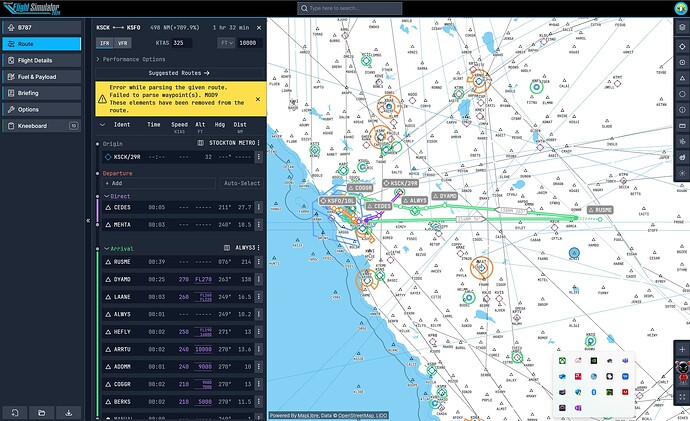The image size is (690, 421).
Task: Close the KSCK to KSFO route panel
Action: [x=259, y=27]
